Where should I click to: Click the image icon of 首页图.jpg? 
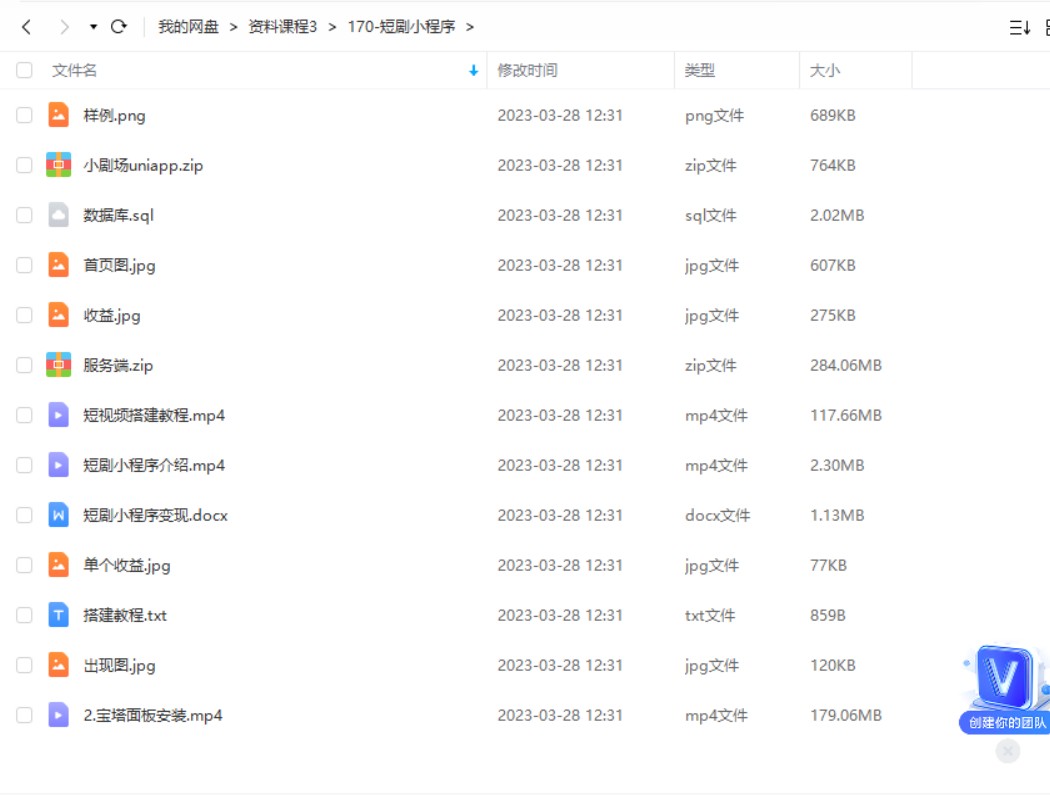59,265
